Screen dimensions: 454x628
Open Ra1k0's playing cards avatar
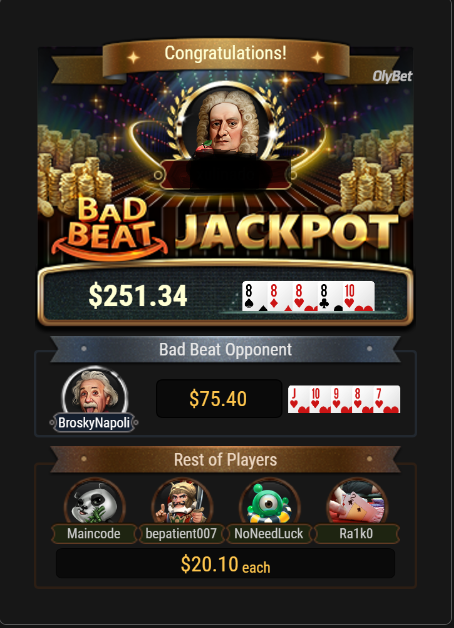point(357,501)
